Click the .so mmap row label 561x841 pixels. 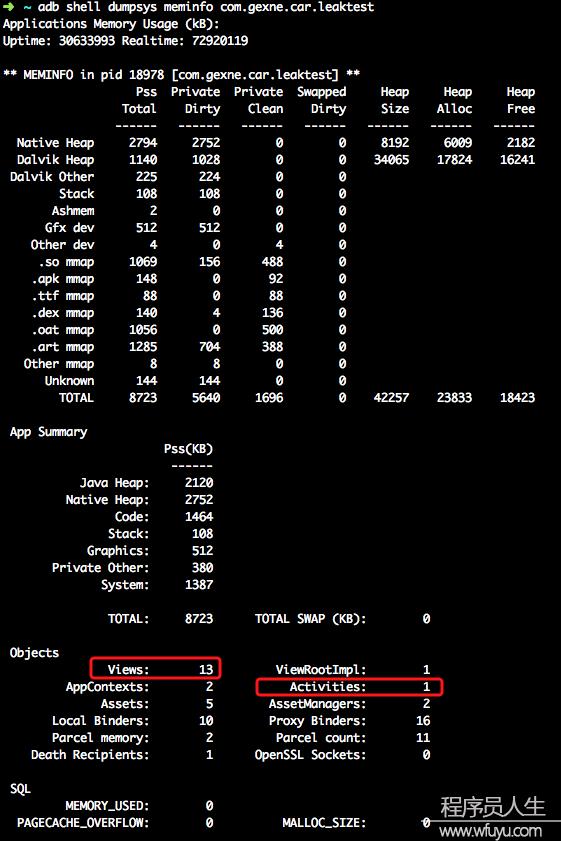pos(66,262)
